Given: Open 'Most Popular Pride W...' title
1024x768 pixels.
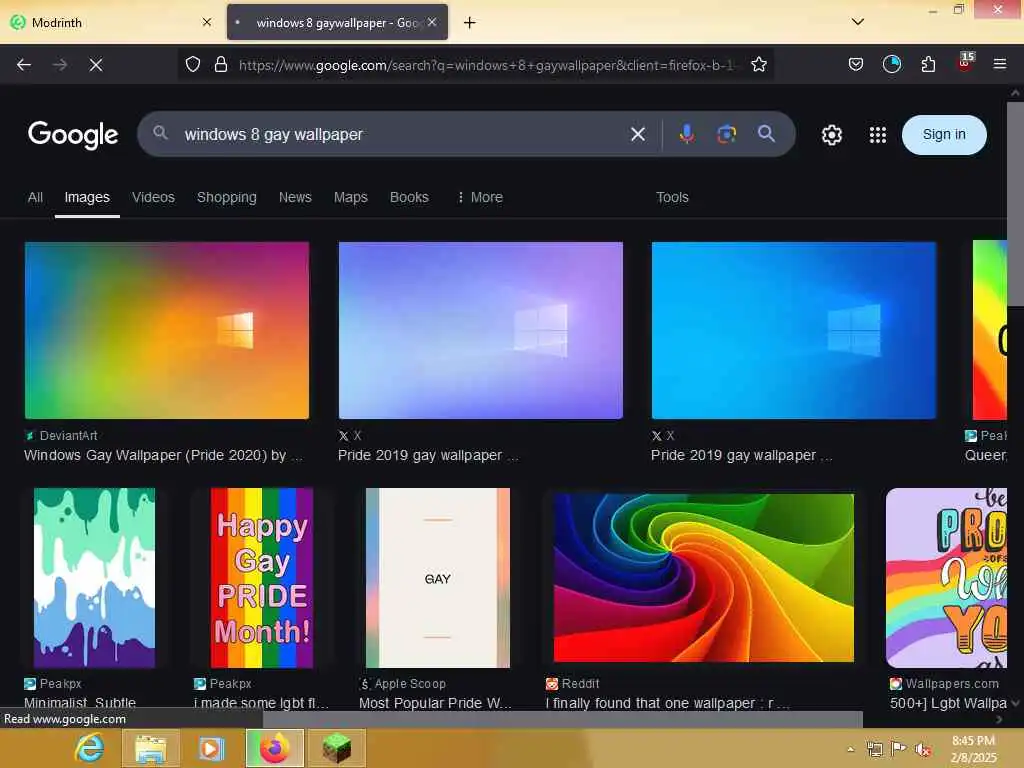Looking at the screenshot, I should click(x=436, y=703).
